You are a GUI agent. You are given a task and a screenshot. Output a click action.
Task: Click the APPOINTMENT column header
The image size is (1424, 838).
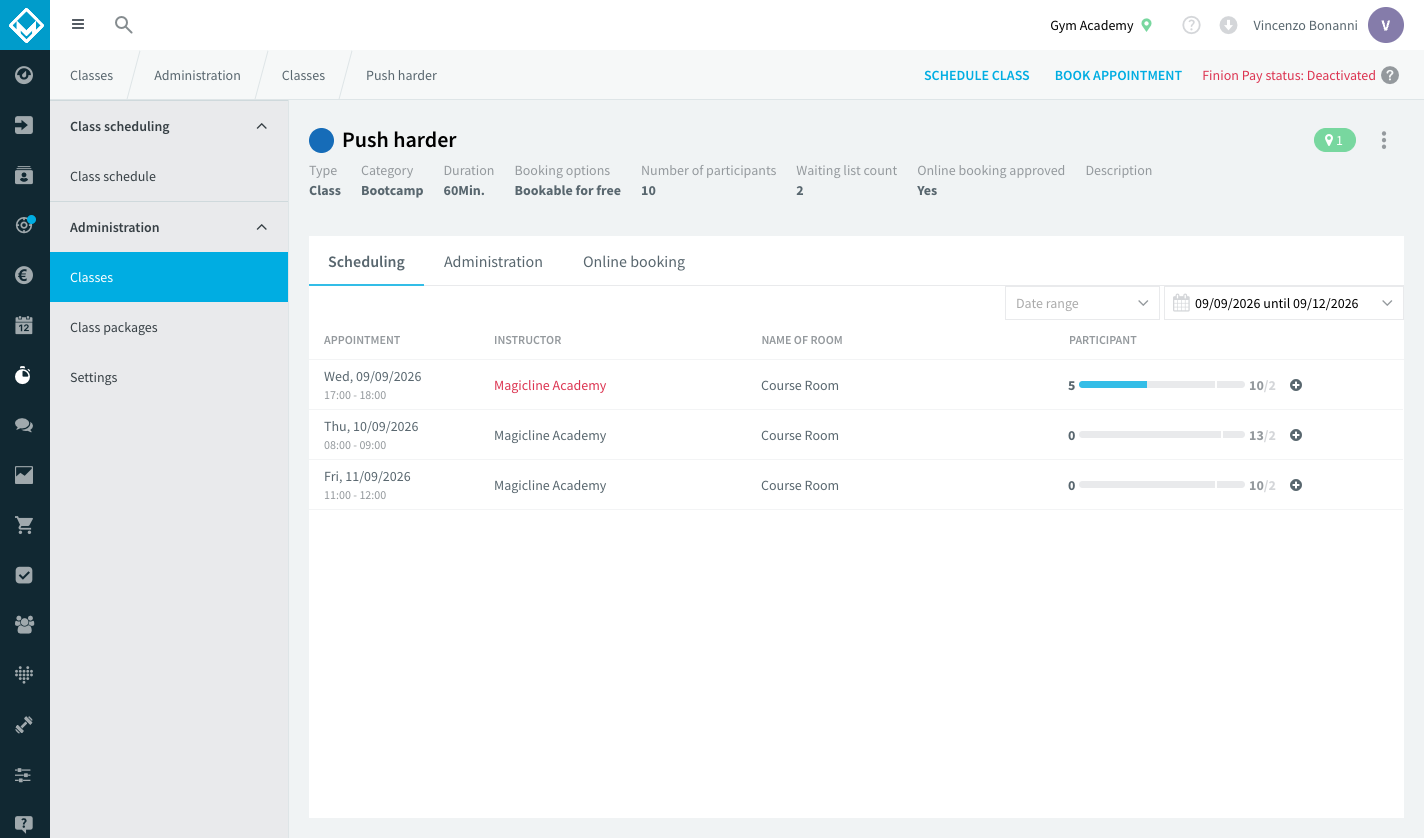tap(362, 340)
